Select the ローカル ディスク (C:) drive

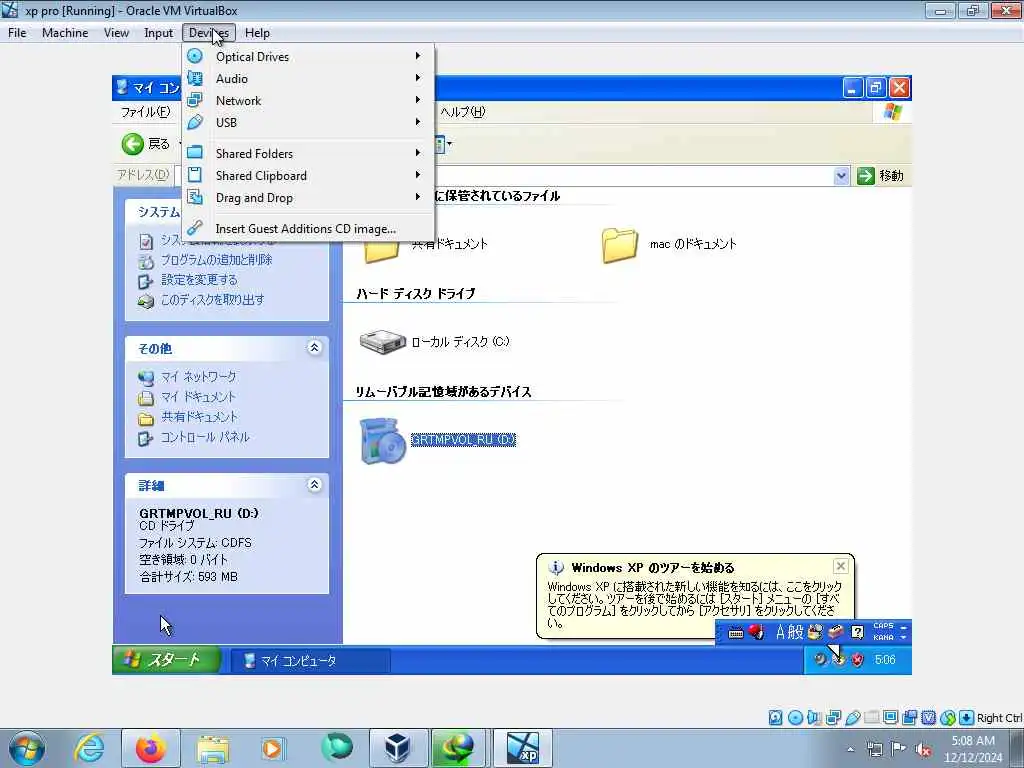click(x=434, y=342)
